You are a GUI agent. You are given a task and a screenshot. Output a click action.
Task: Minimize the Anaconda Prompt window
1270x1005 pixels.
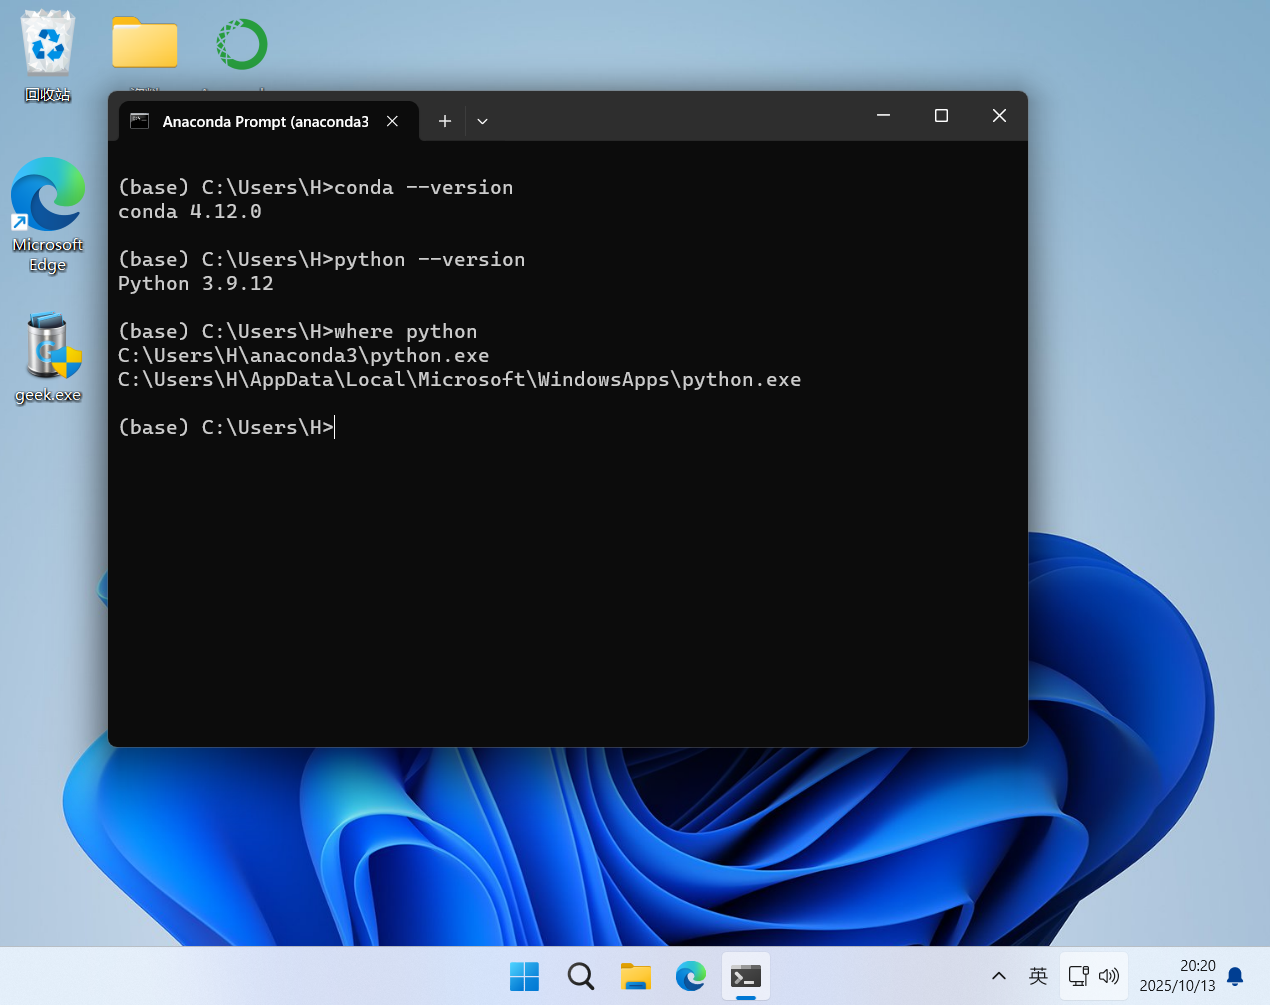(883, 116)
